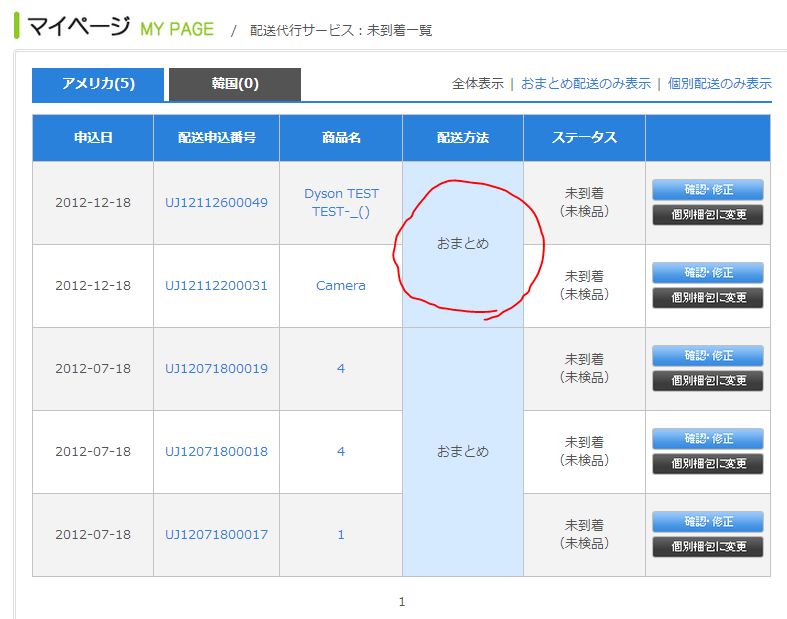Screen dimensions: 787x619
Task: Select the page number 1
Action: tap(402, 602)
